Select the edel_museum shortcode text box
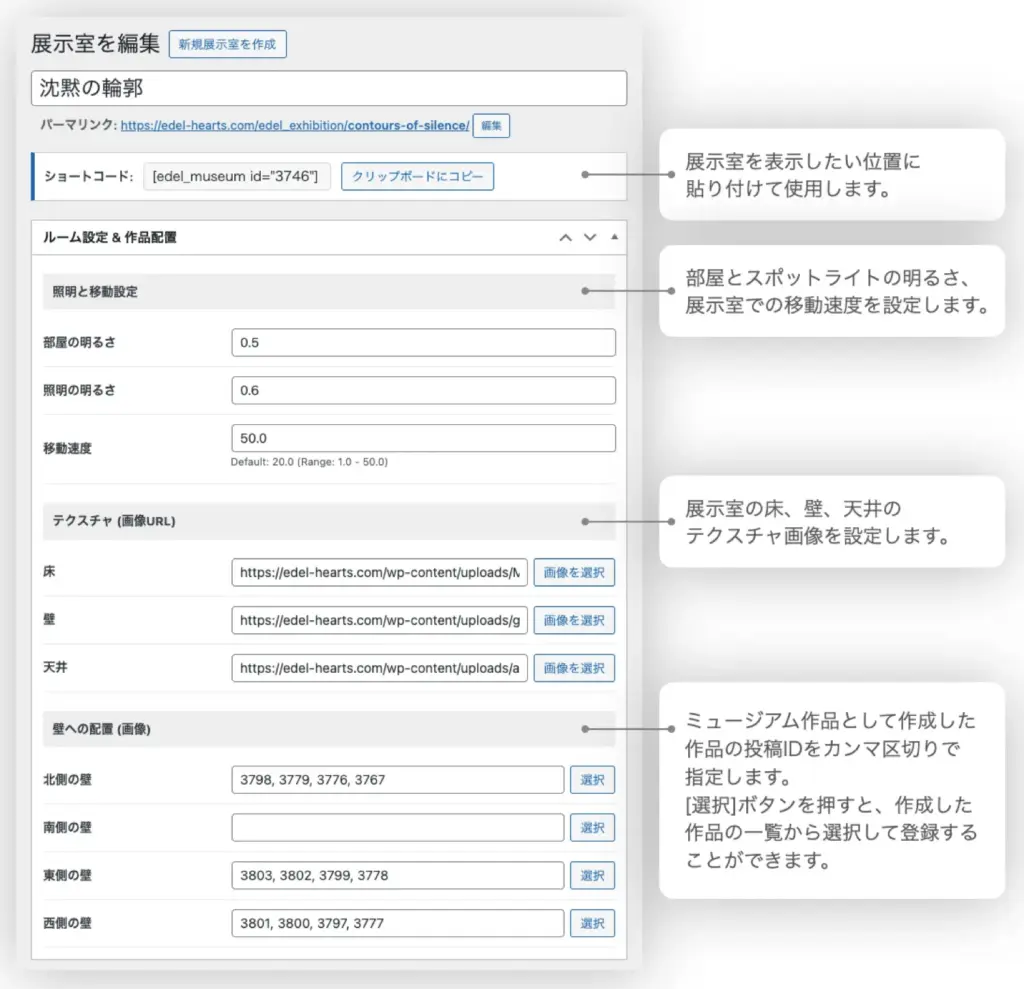 pos(236,177)
